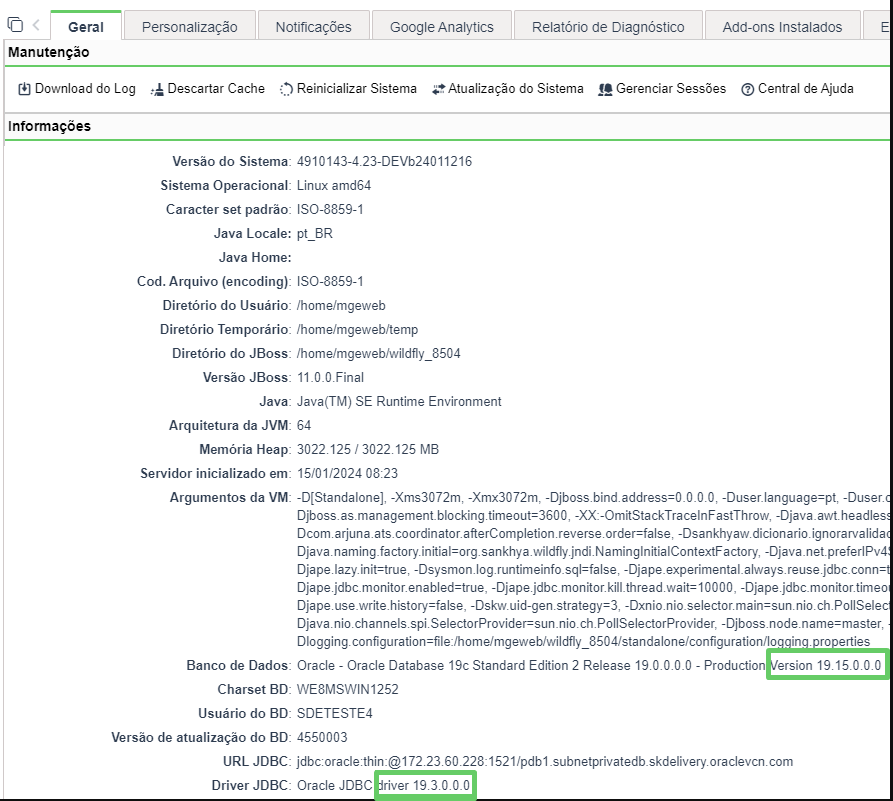893x801 pixels.
Task: Click the Memória Heap value 3022.125 MB
Action: [x=368, y=449]
